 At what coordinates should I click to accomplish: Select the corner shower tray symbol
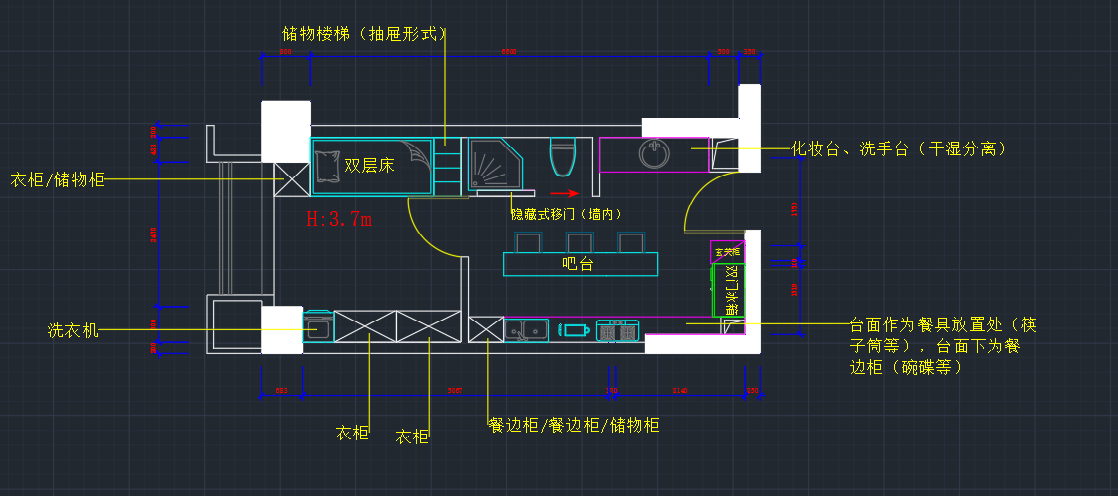pyautogui.click(x=496, y=165)
